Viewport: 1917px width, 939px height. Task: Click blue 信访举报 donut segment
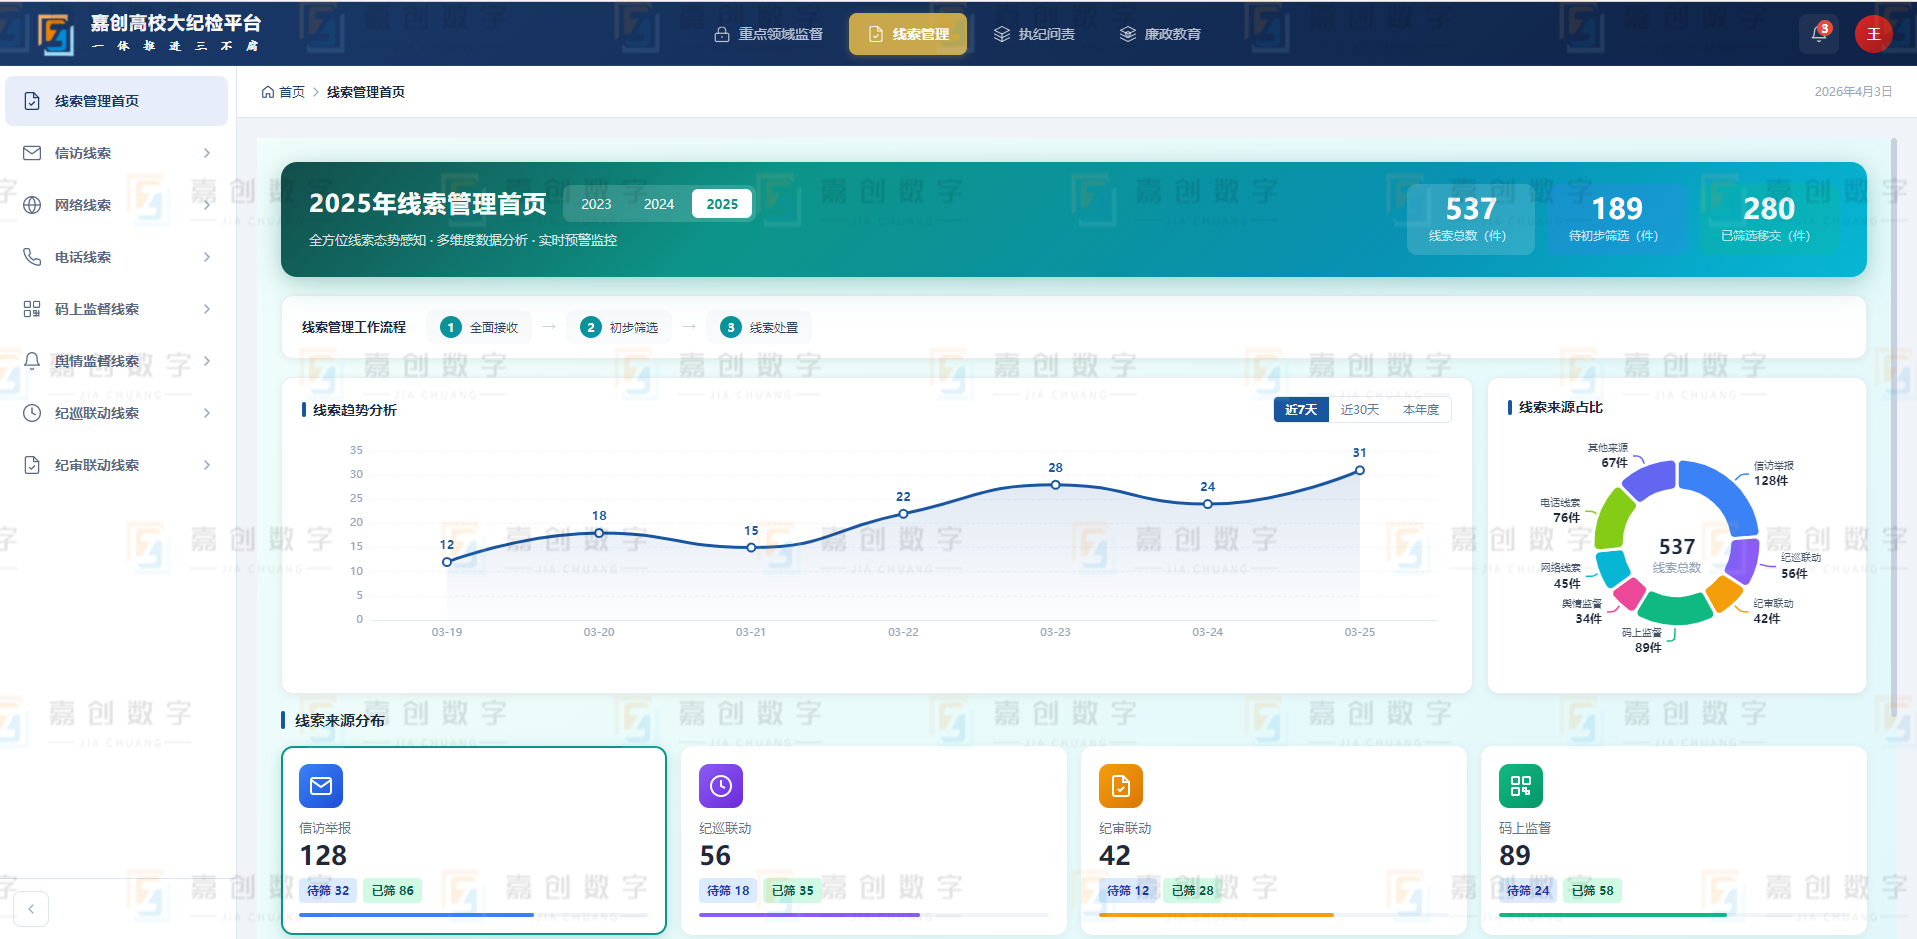[x=1728, y=490]
